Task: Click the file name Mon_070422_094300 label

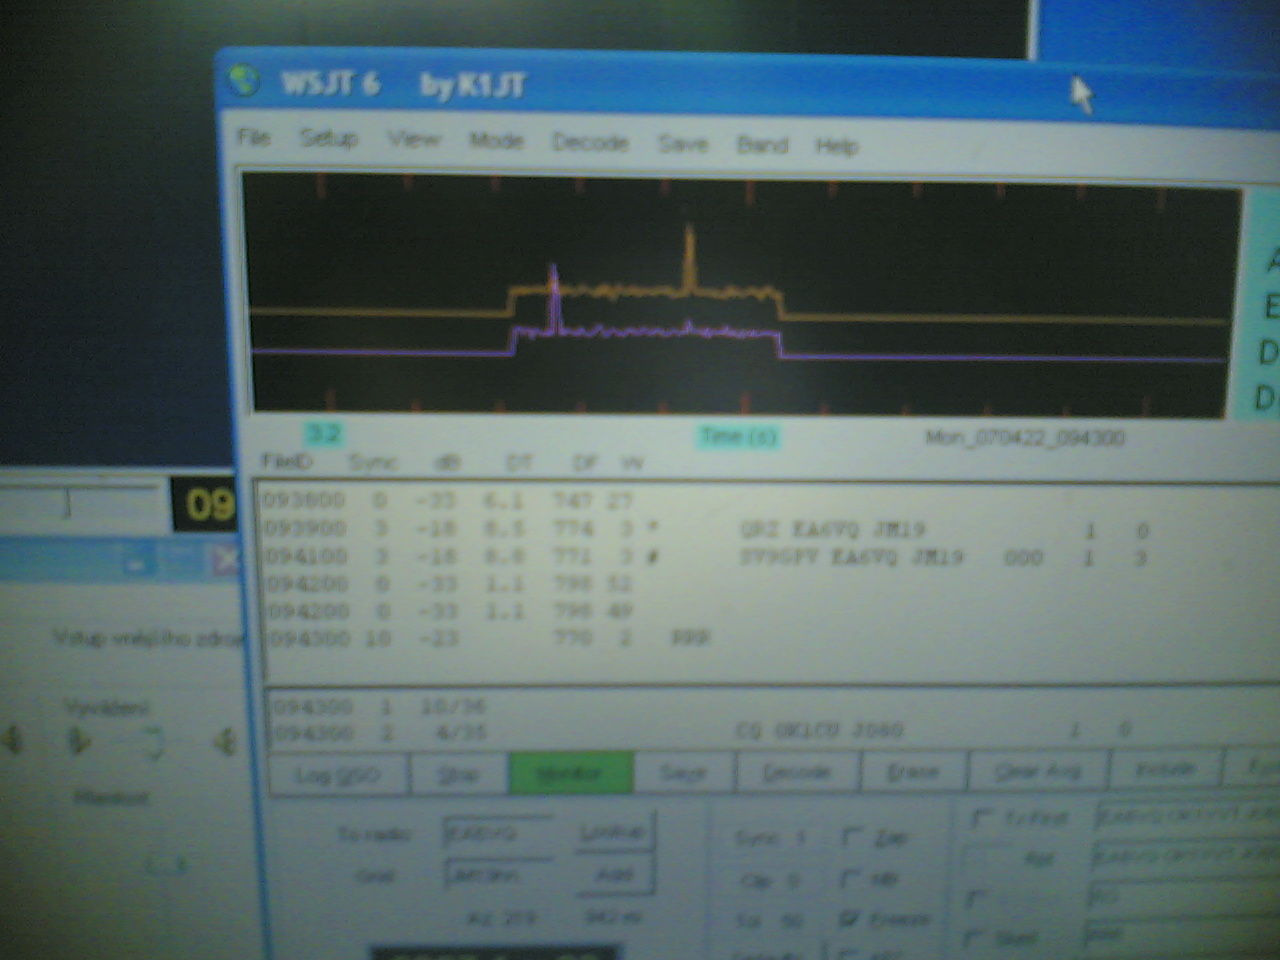Action: coord(1025,438)
